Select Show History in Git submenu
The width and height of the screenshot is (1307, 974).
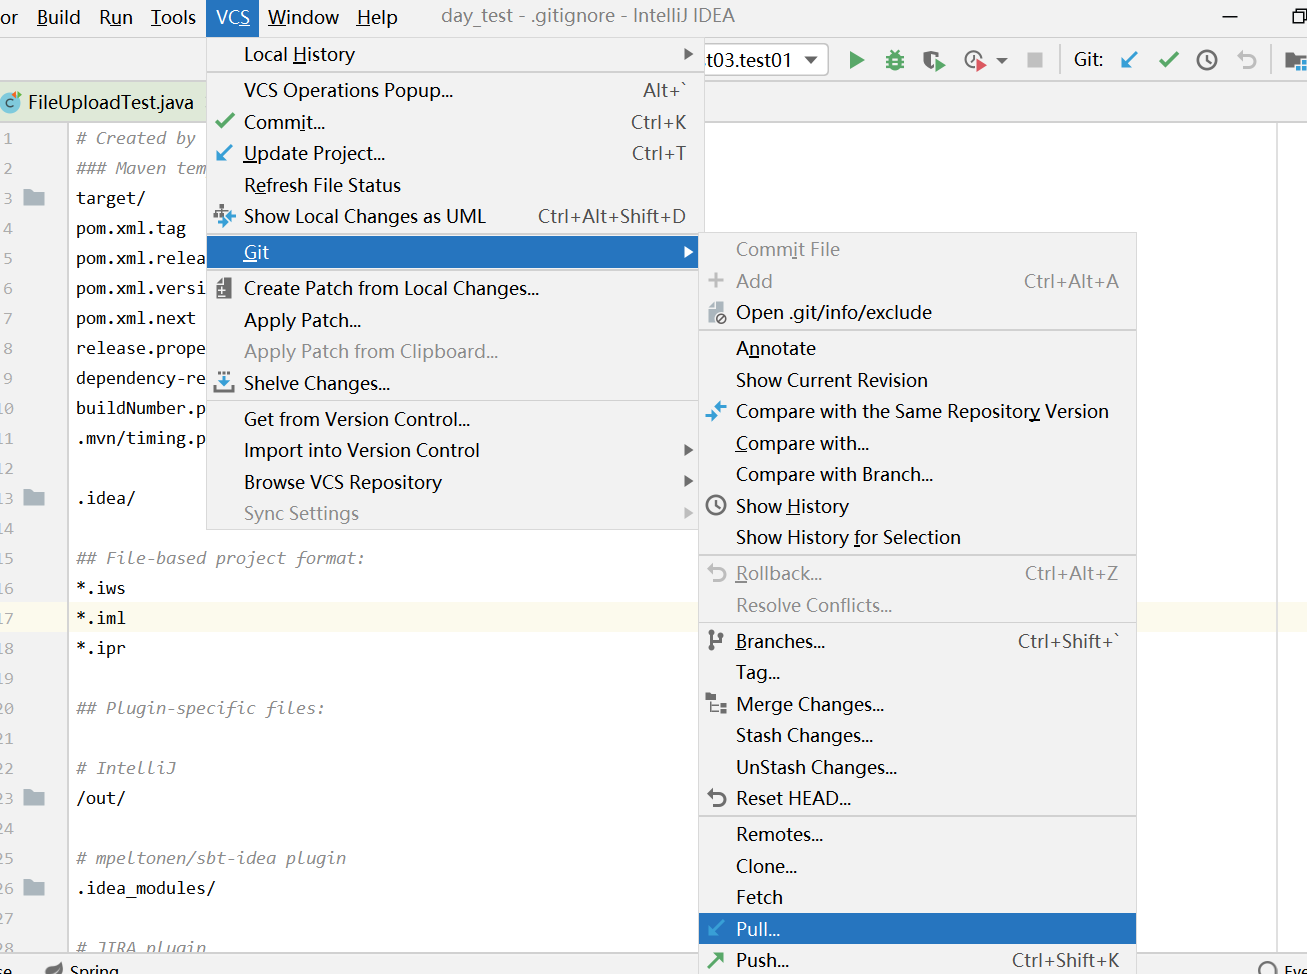[x=917, y=506]
